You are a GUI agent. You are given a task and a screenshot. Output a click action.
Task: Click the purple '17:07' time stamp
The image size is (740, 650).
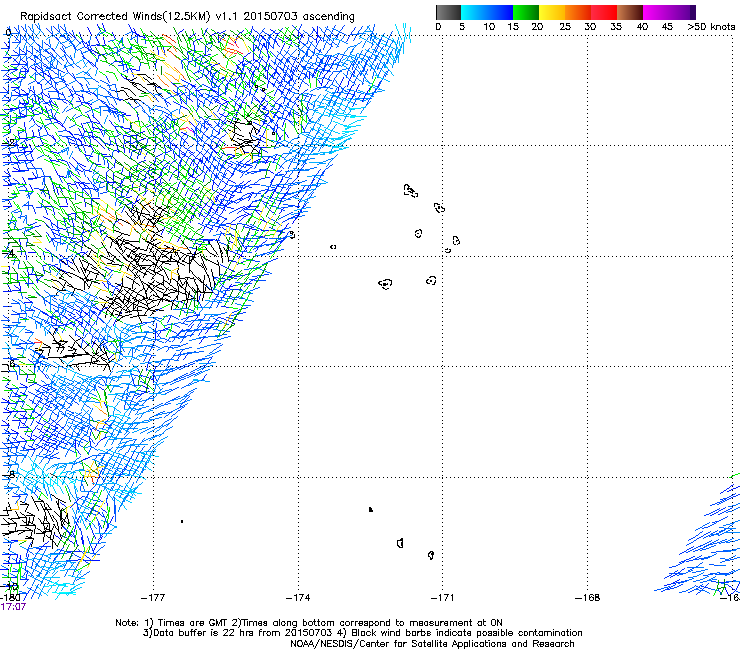click(13, 607)
